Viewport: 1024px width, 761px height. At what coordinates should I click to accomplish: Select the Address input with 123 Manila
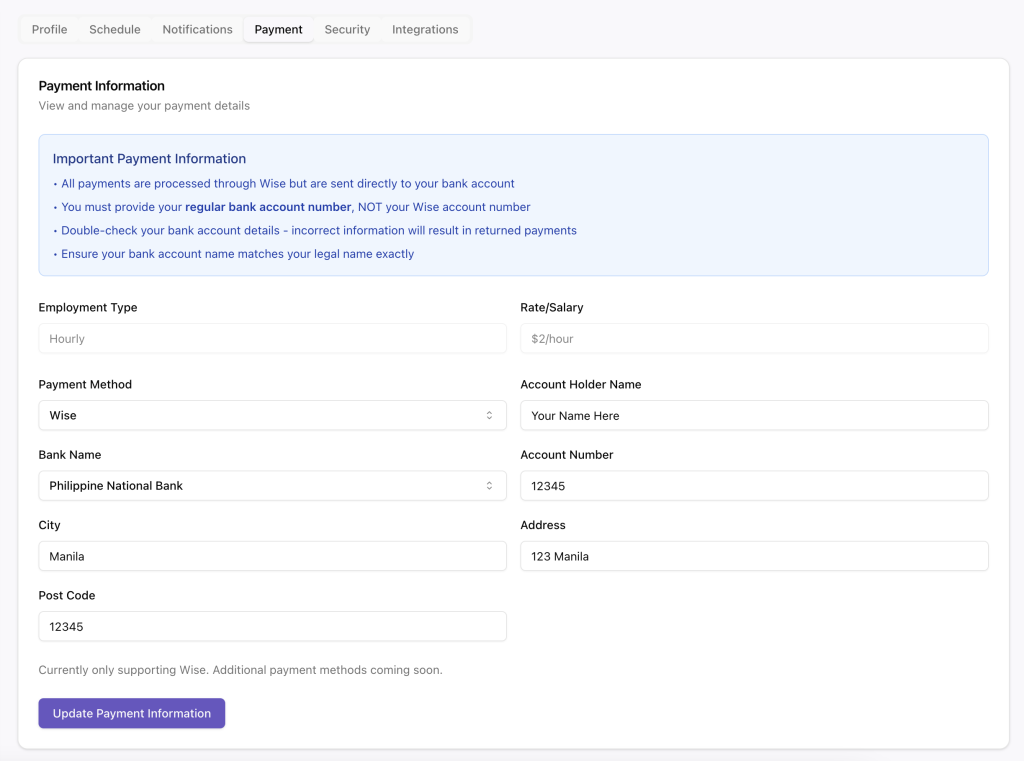pyautogui.click(x=754, y=556)
